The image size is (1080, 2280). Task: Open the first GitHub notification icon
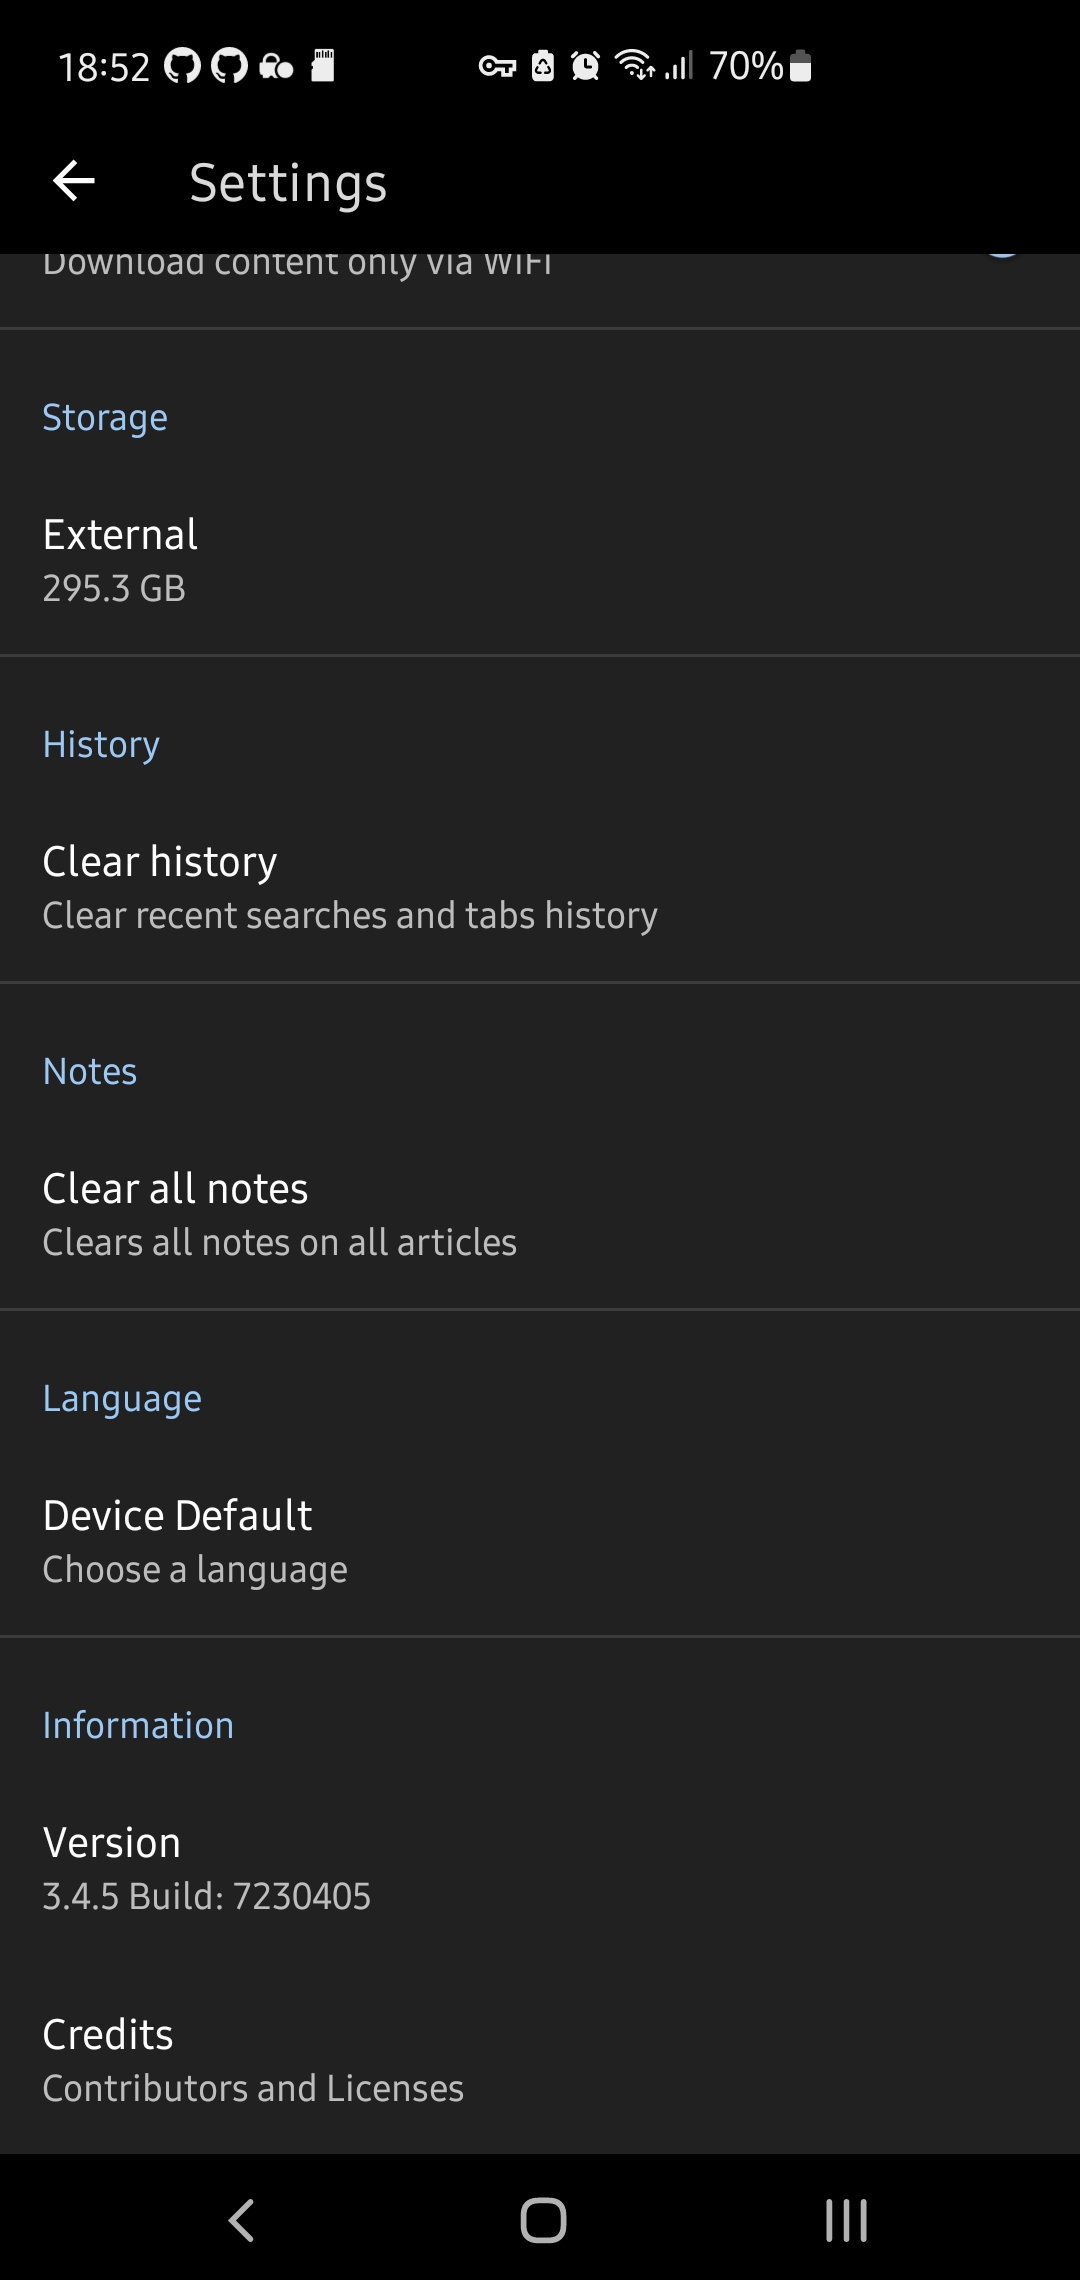click(x=180, y=65)
